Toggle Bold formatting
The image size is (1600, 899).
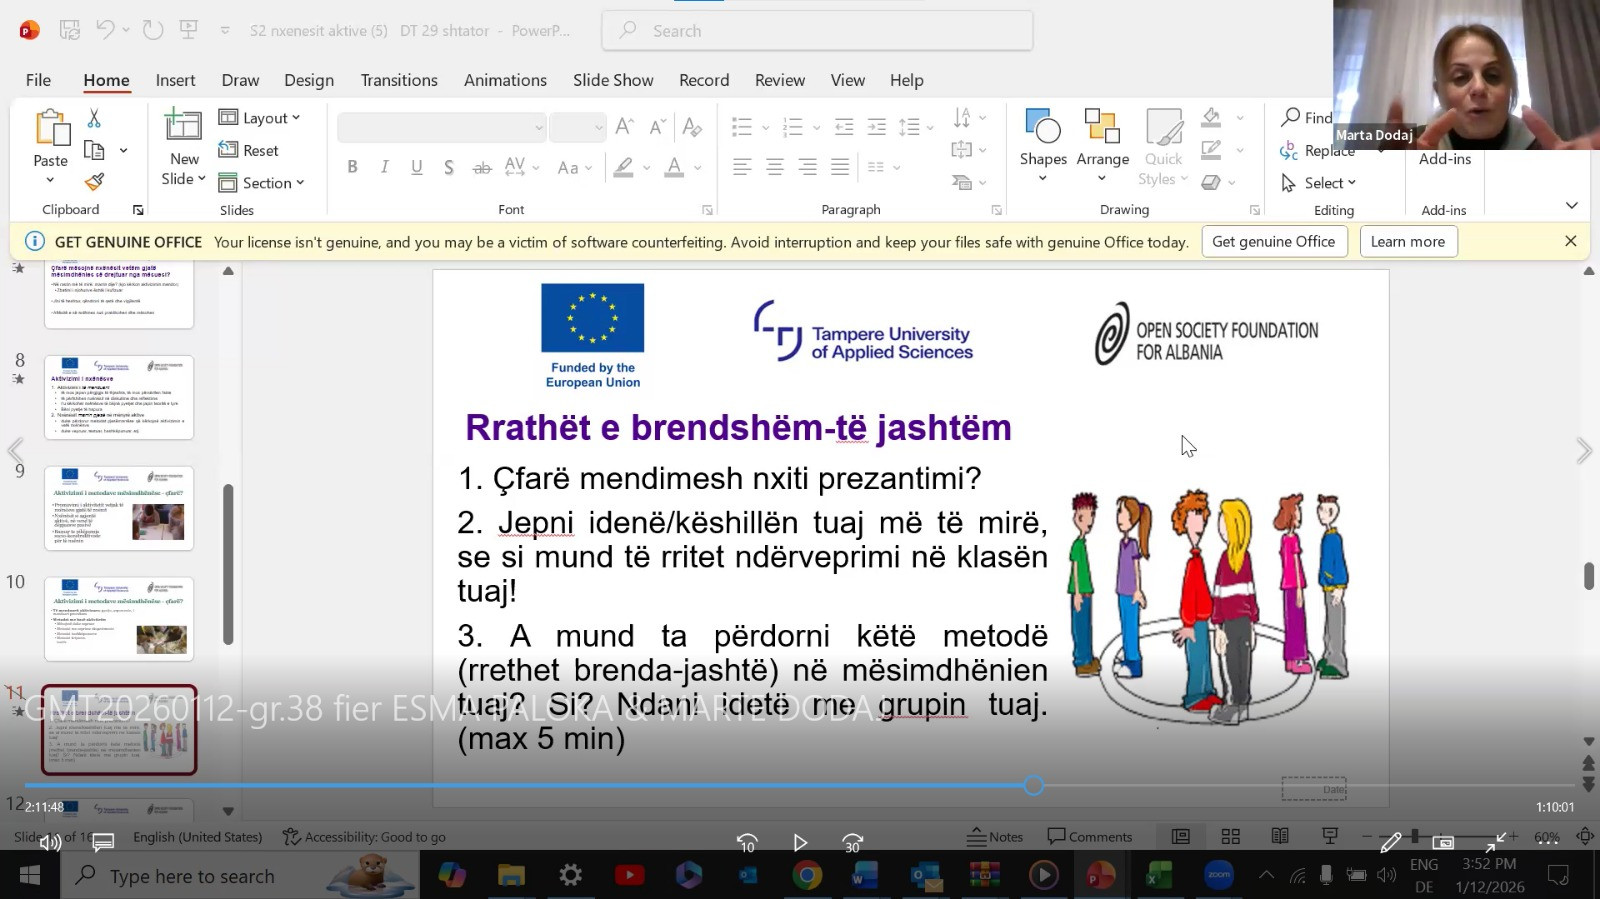click(x=352, y=167)
